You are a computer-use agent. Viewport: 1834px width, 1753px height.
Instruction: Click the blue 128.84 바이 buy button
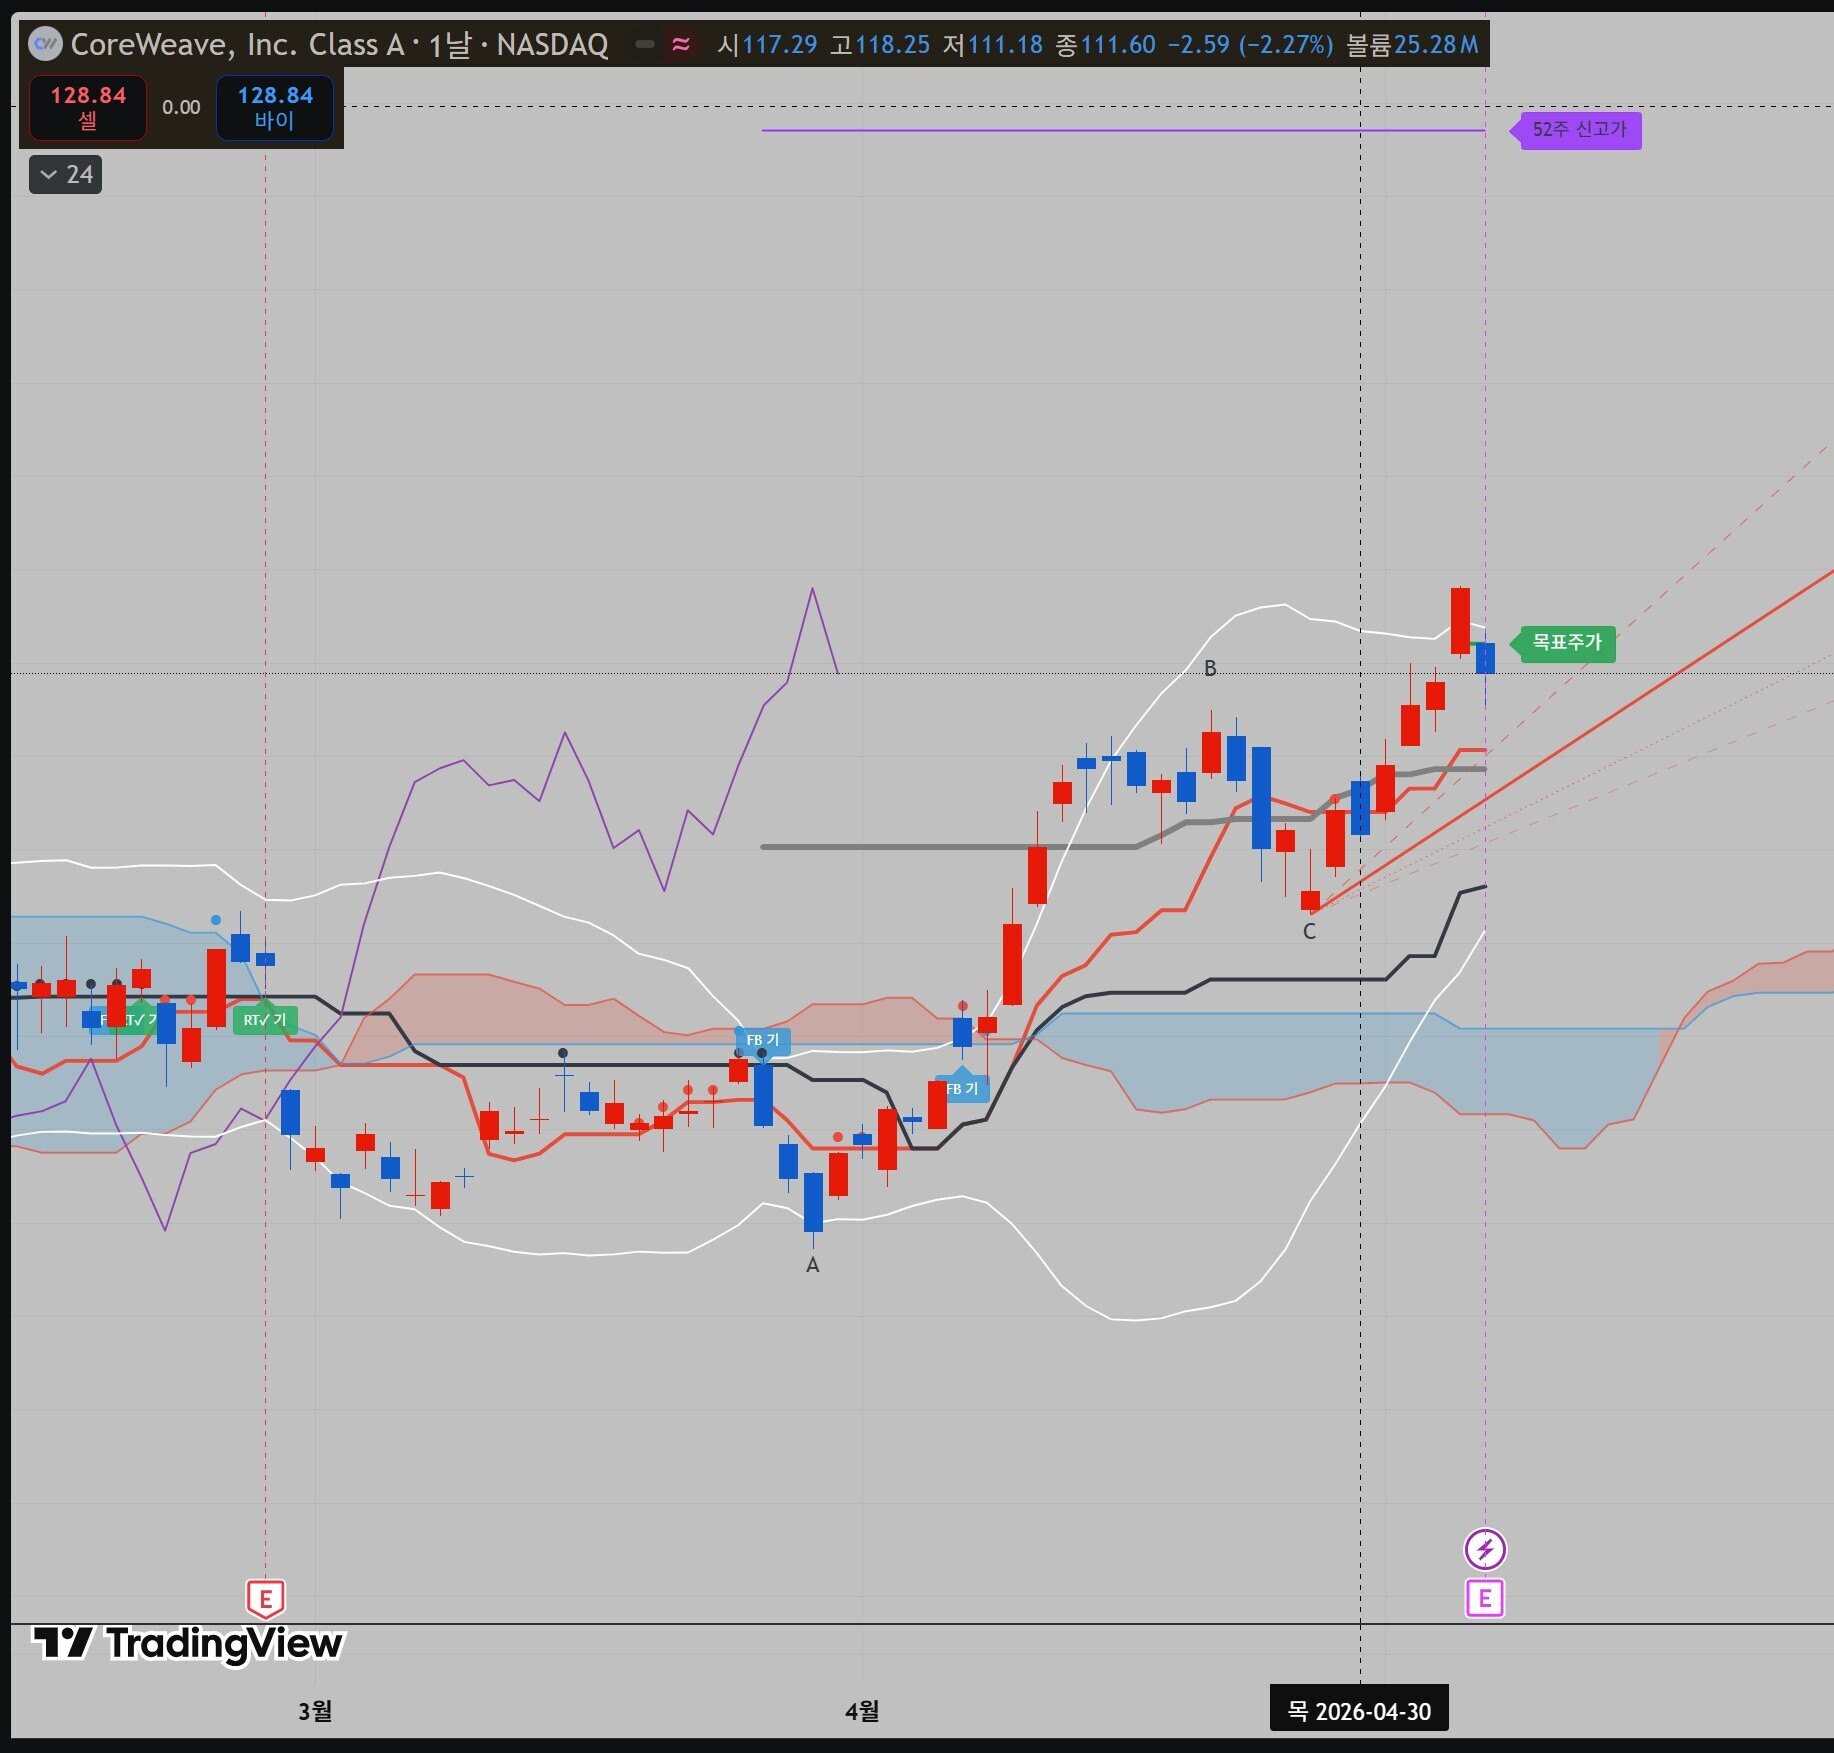click(275, 107)
